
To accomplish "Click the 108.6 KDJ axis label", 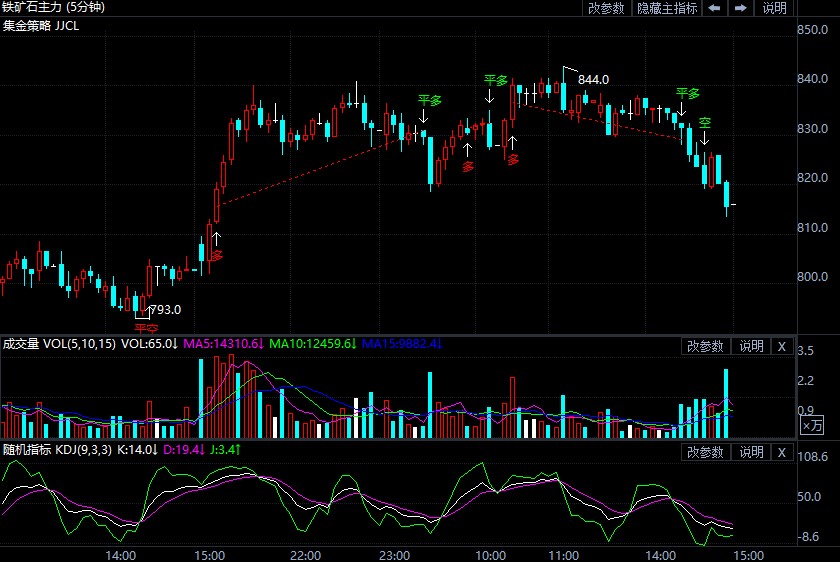I will (812, 456).
